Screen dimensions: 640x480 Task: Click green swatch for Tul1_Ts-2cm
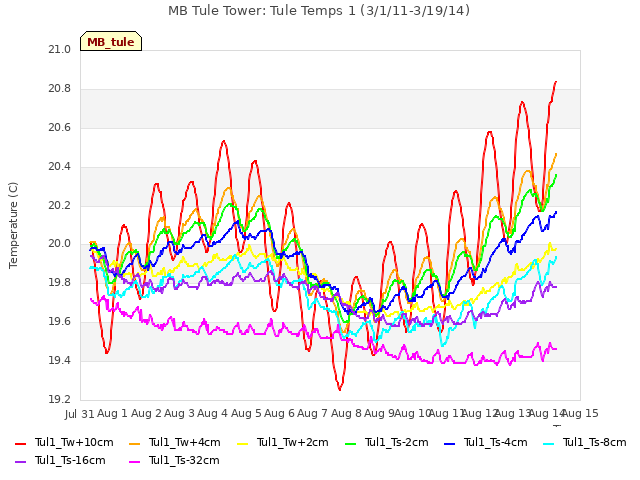pos(351,443)
